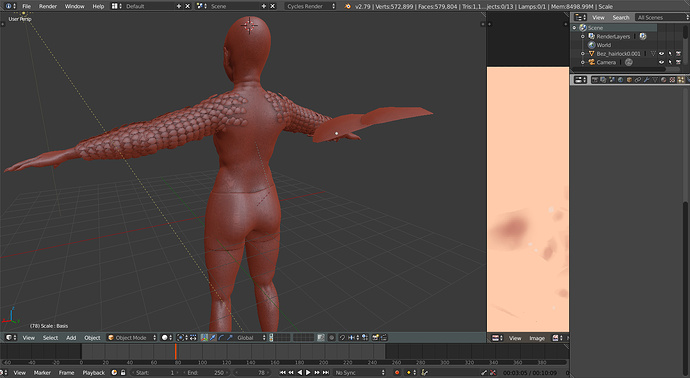
Task: Open the Material properties tab icon
Action: pos(664,80)
